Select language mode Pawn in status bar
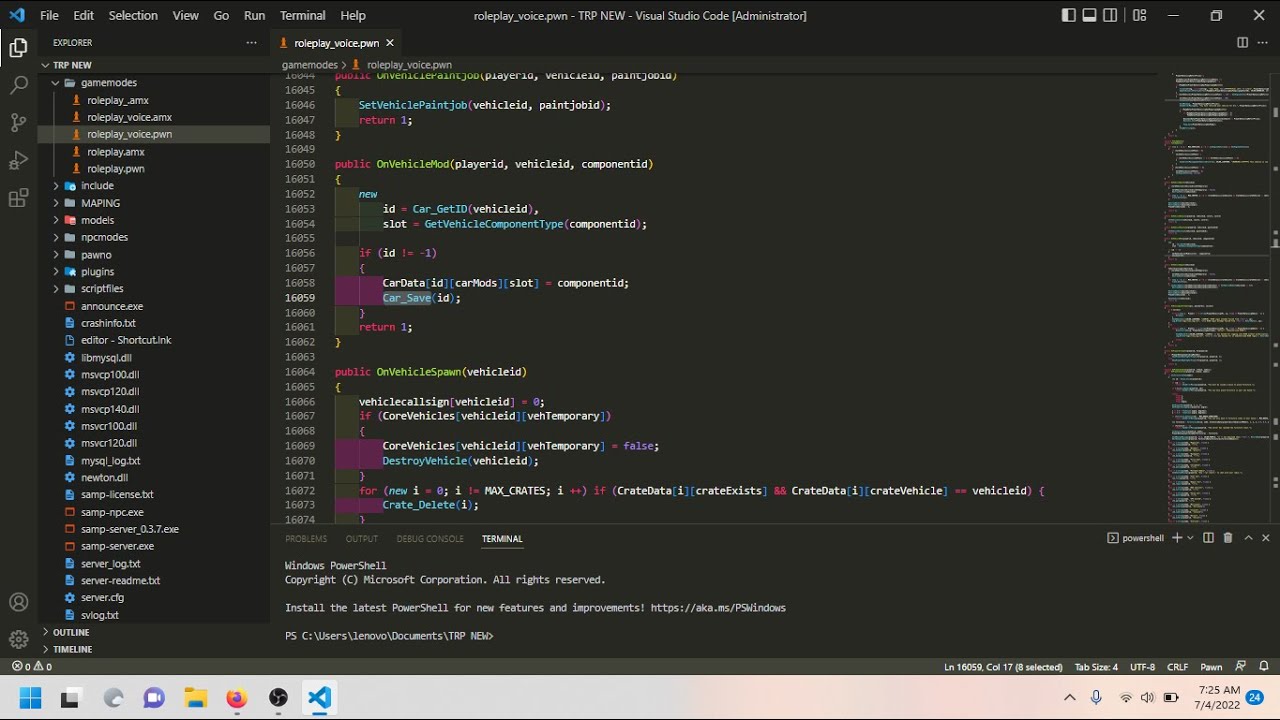This screenshot has width=1280, height=720. point(1211,666)
